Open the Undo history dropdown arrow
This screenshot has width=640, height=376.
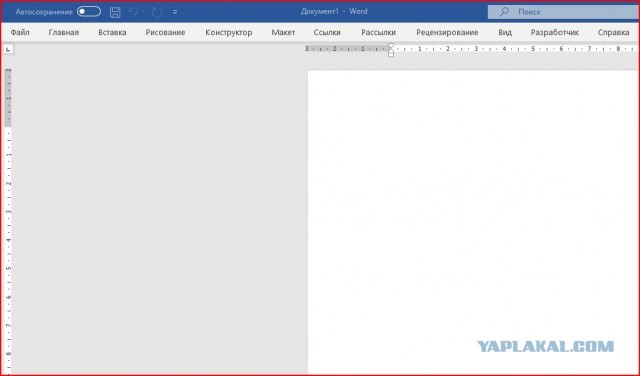(x=143, y=12)
